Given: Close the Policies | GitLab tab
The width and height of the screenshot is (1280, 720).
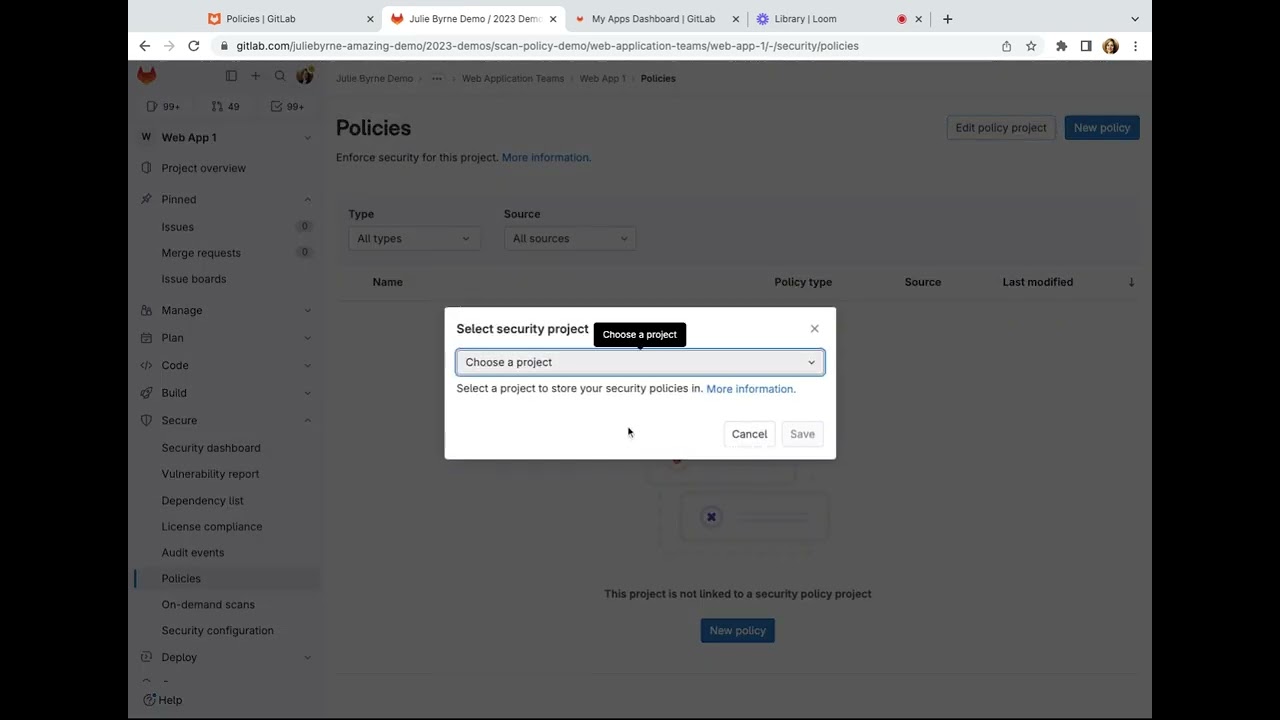Looking at the screenshot, I should (x=369, y=19).
